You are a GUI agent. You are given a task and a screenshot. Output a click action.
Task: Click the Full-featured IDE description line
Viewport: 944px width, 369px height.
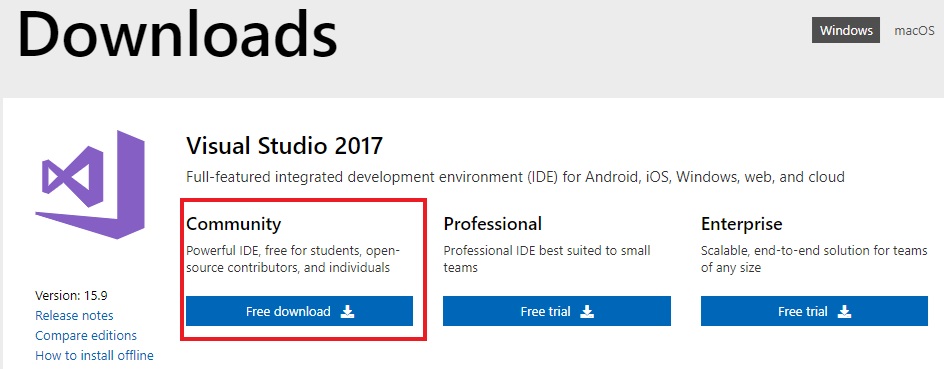click(x=515, y=177)
